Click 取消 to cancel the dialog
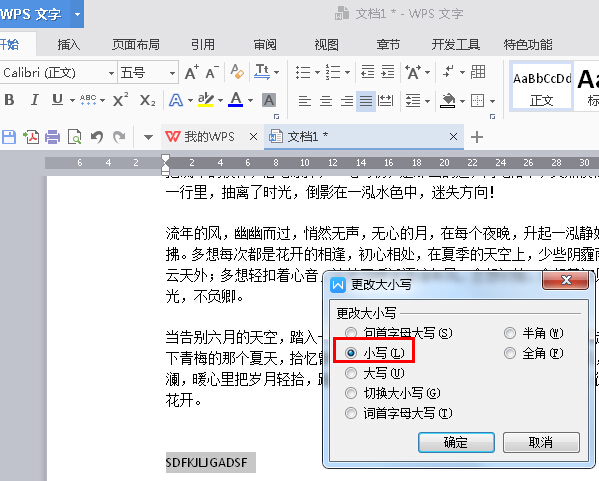Image resolution: width=599 pixels, height=481 pixels. coord(541,442)
